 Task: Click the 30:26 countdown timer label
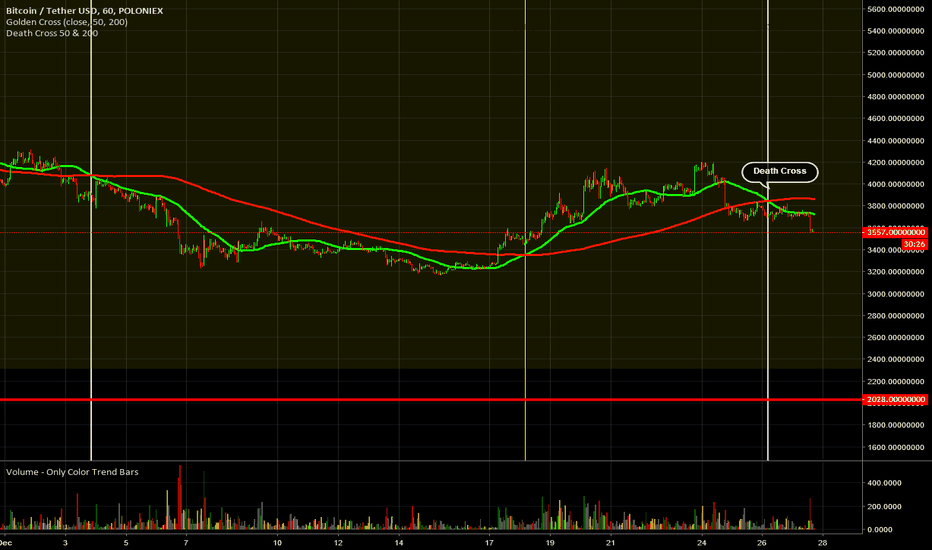pyautogui.click(x=914, y=244)
